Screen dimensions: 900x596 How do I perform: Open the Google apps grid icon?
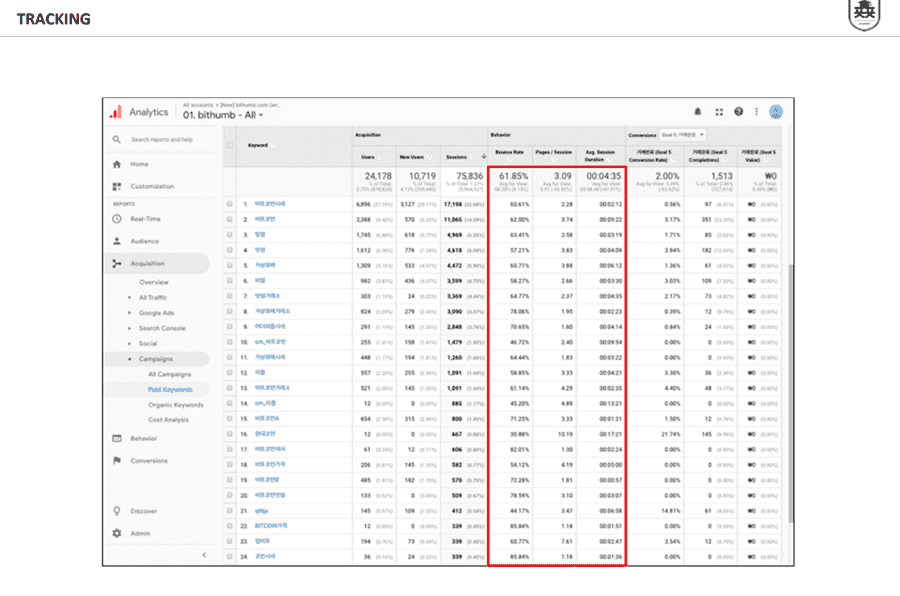click(719, 112)
